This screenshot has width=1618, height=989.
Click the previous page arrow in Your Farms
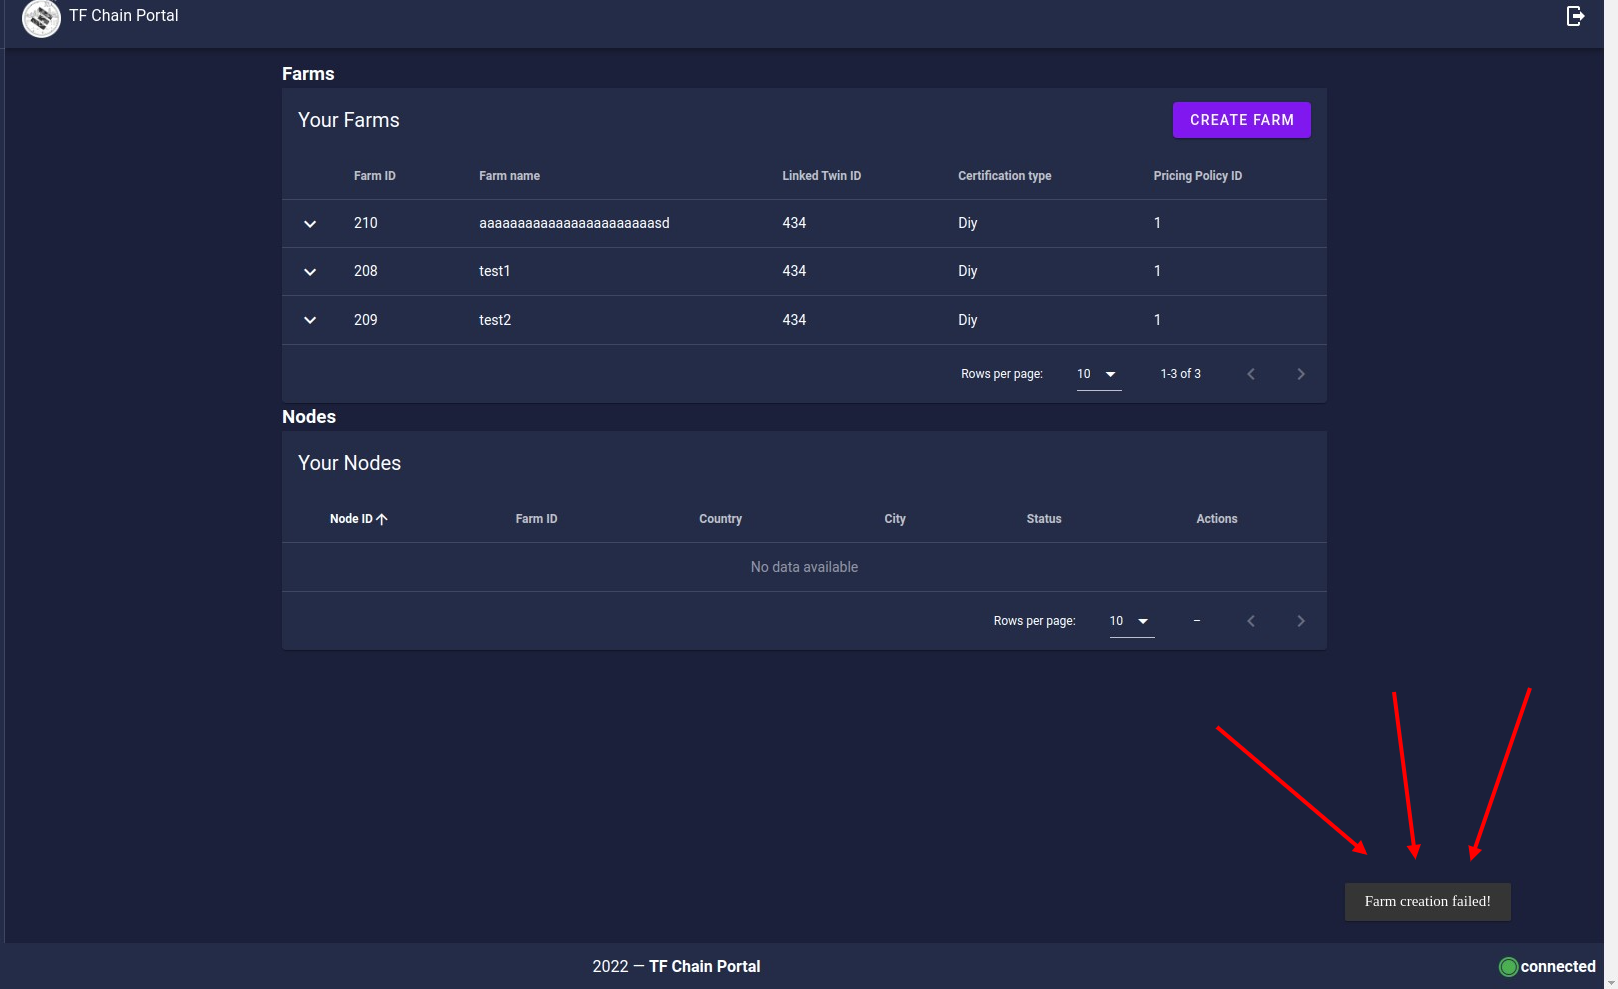tap(1251, 373)
